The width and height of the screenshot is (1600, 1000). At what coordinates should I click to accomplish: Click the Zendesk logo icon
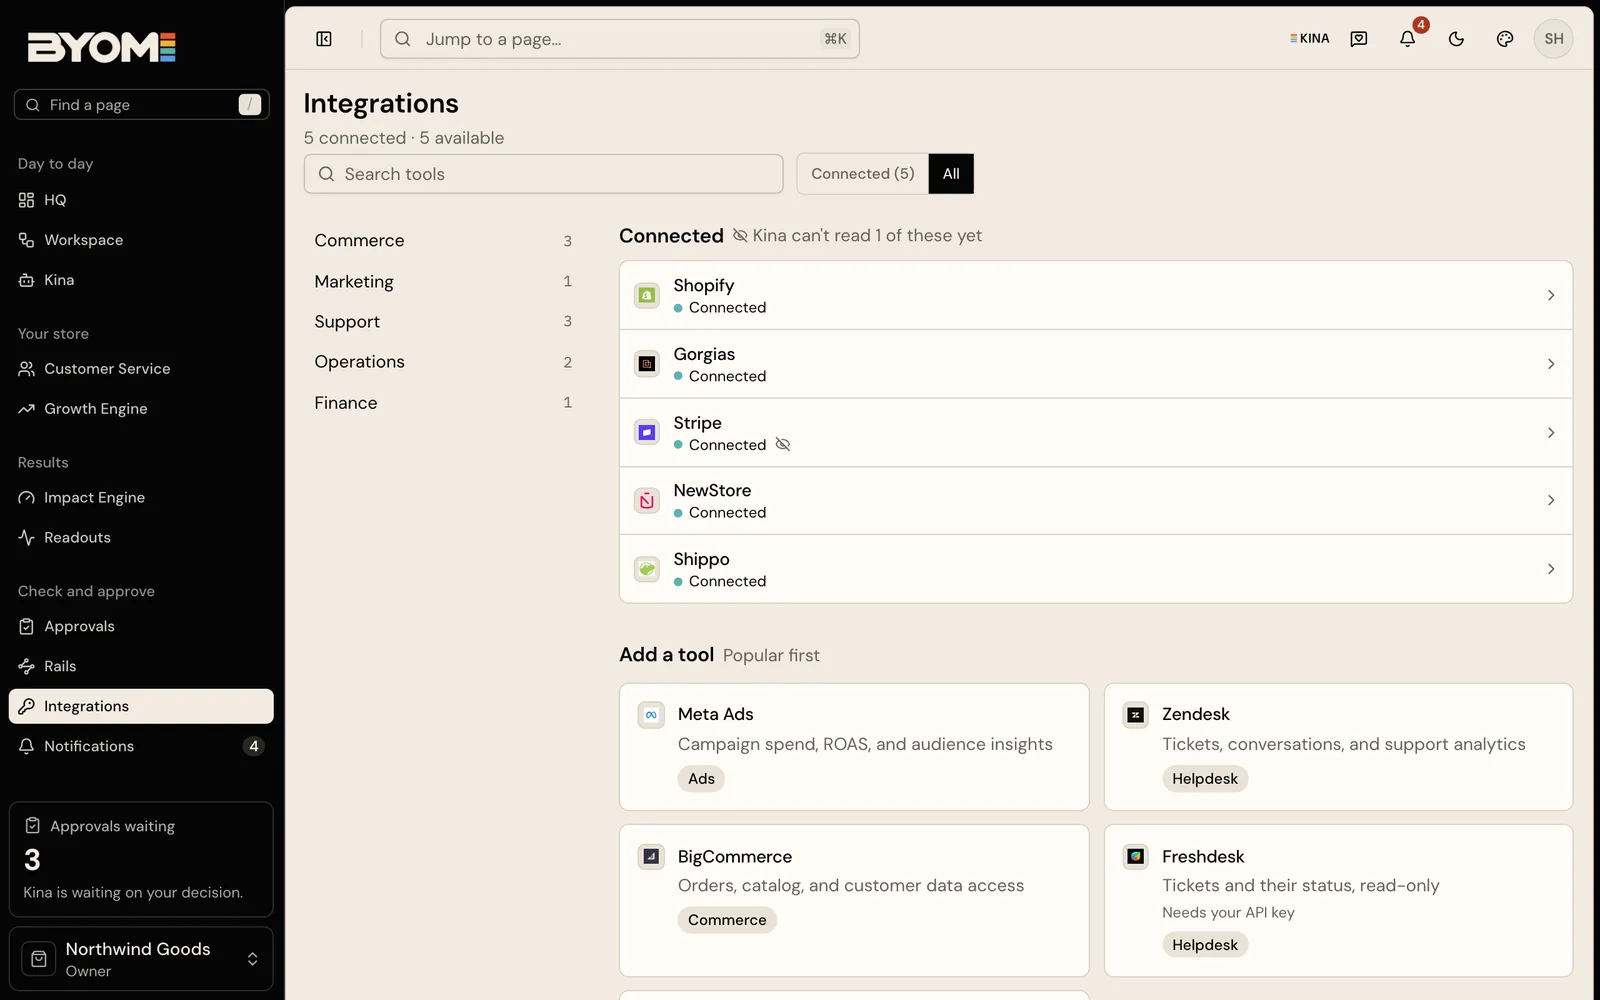point(1135,715)
